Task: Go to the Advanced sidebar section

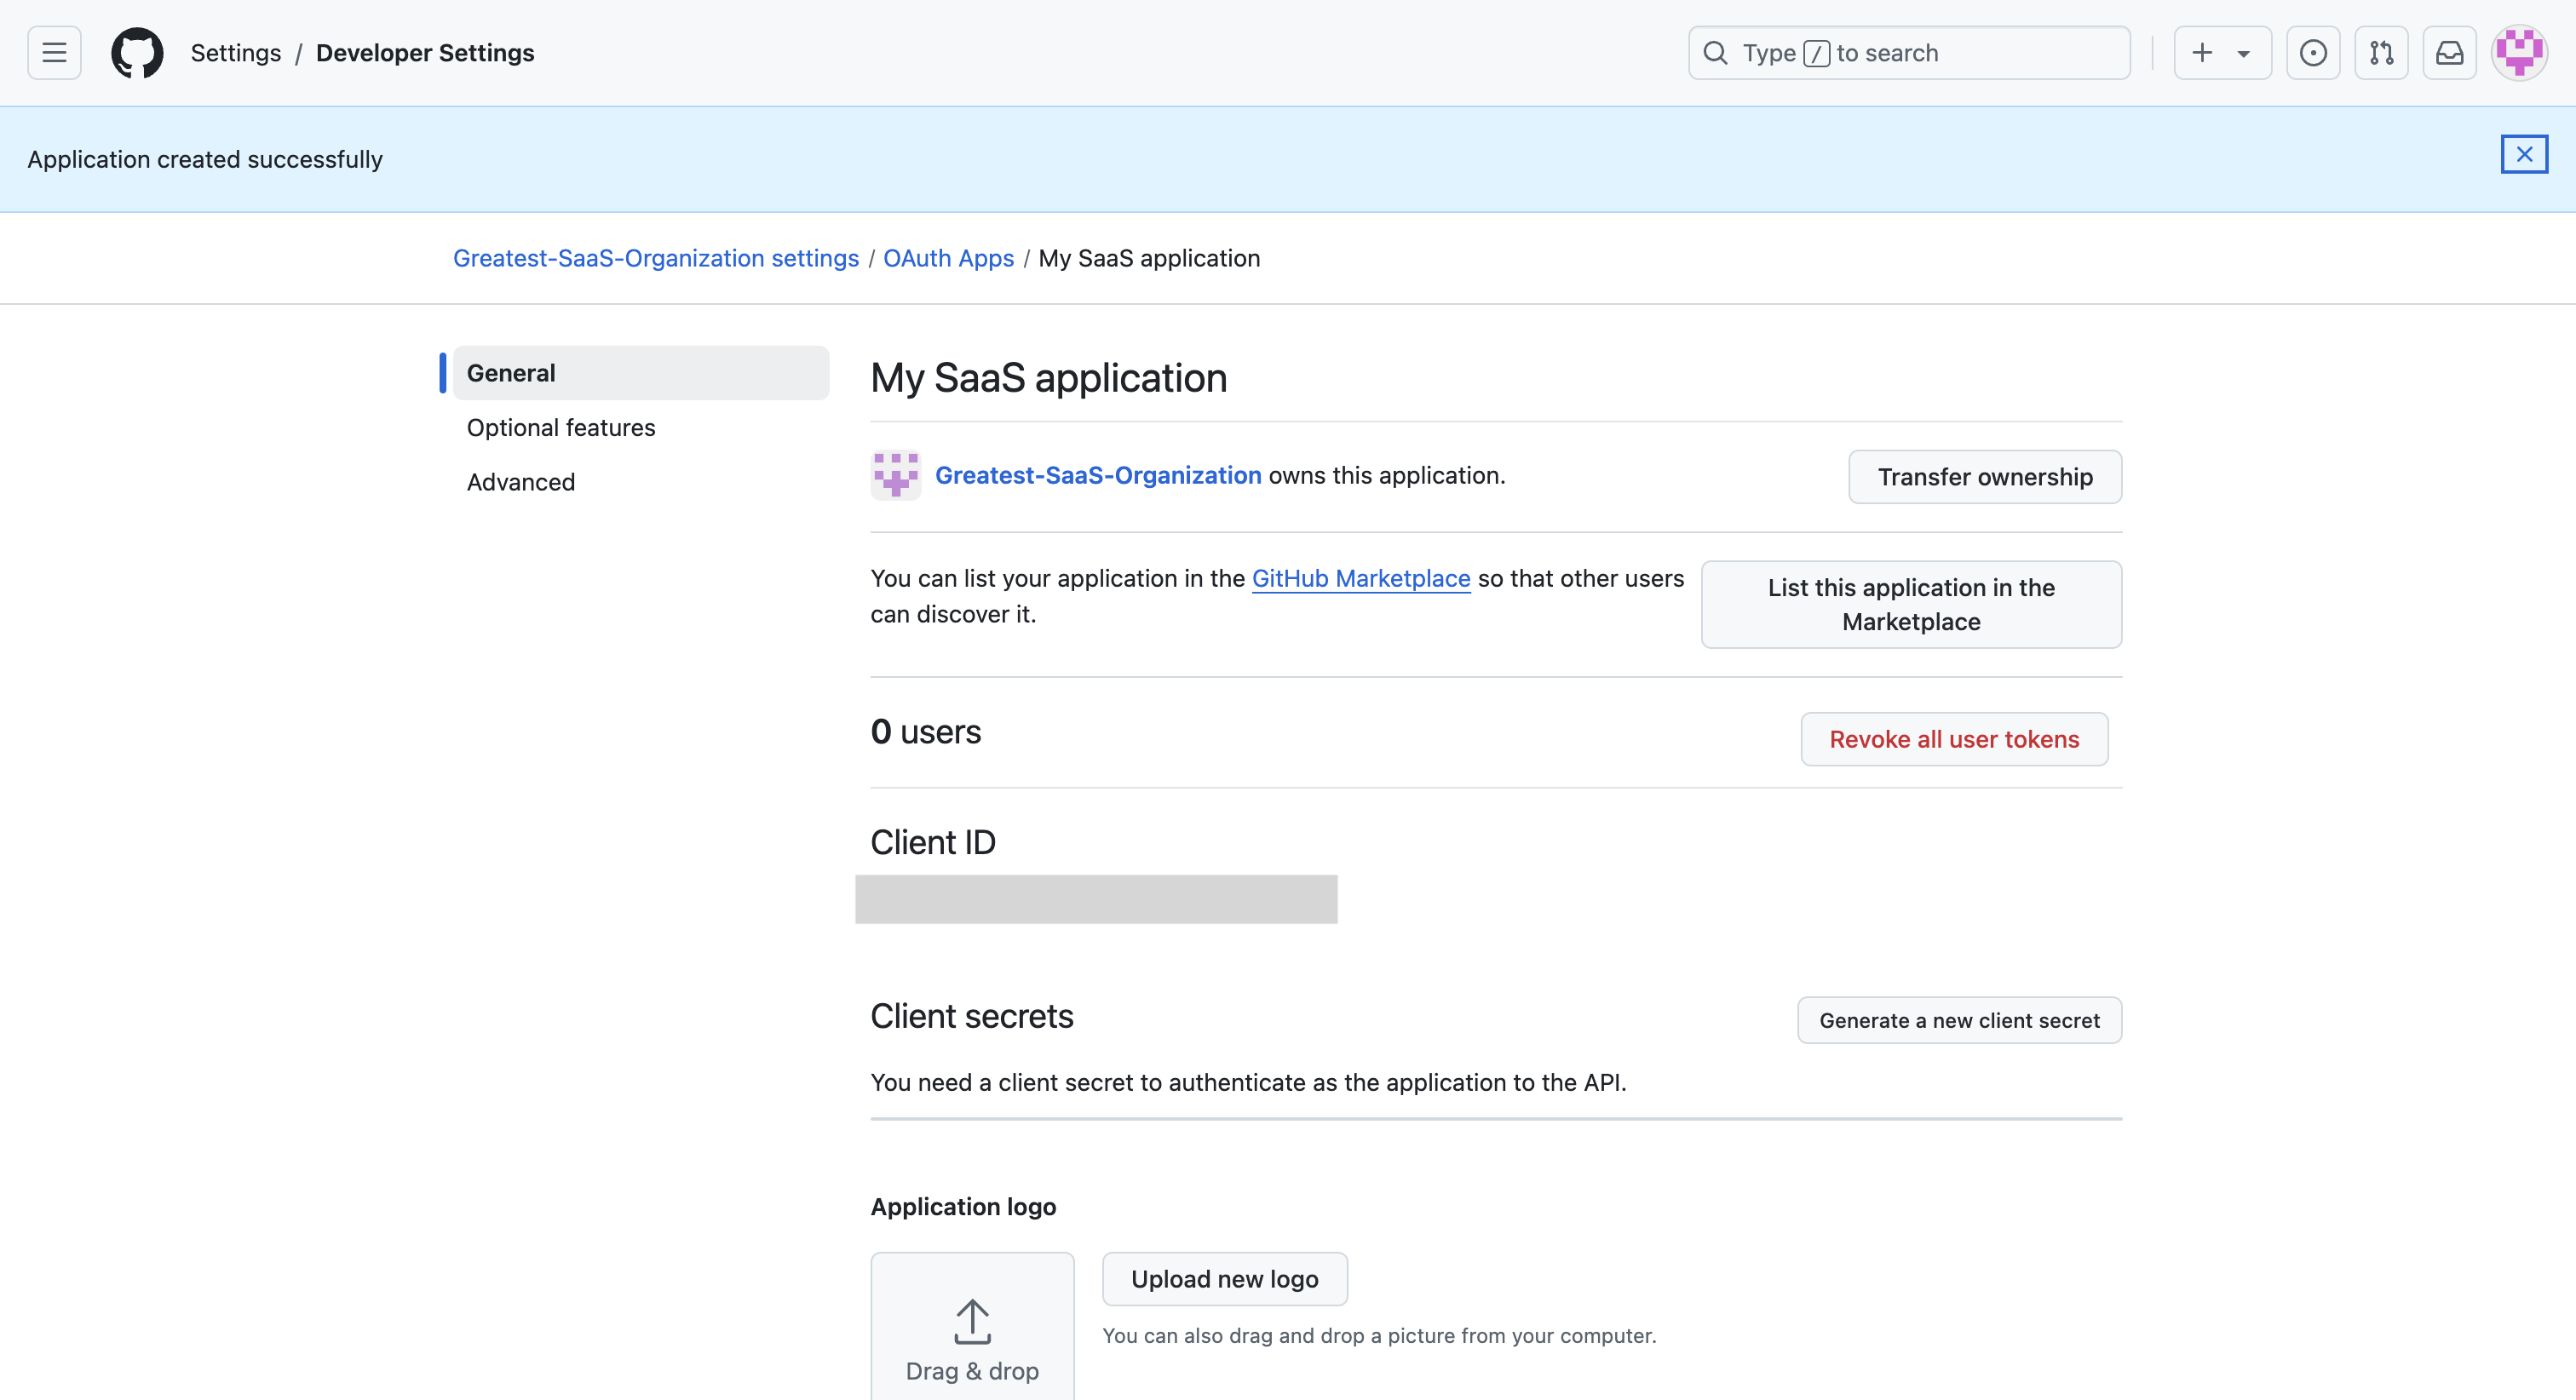Action: click(x=521, y=482)
